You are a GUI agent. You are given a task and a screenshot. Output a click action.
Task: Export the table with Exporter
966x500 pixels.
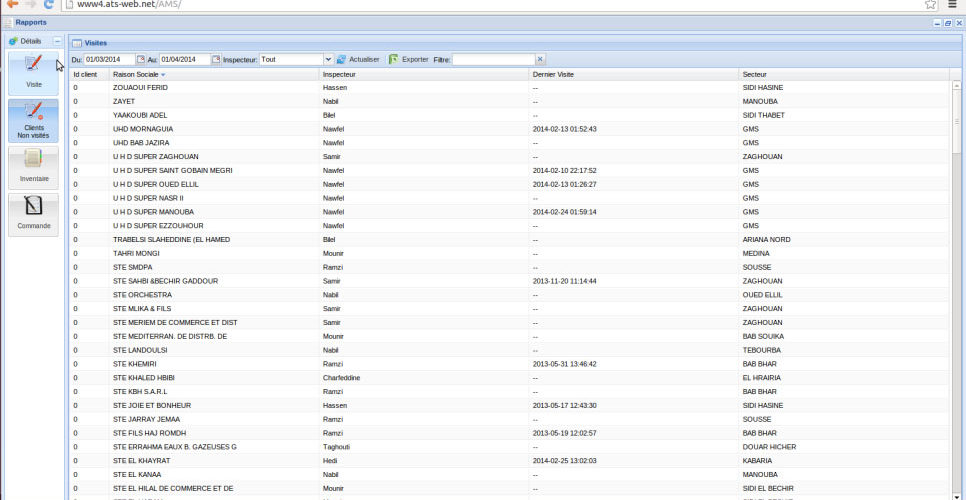pyautogui.click(x=408, y=59)
